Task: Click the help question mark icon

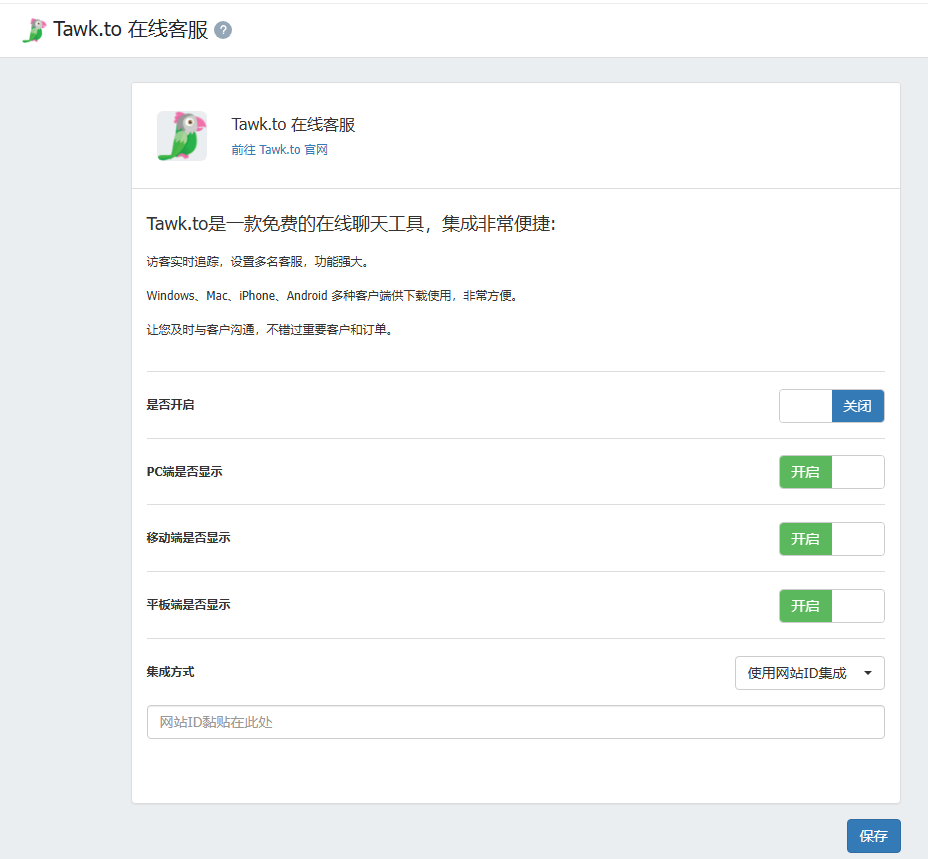Action: [223, 30]
